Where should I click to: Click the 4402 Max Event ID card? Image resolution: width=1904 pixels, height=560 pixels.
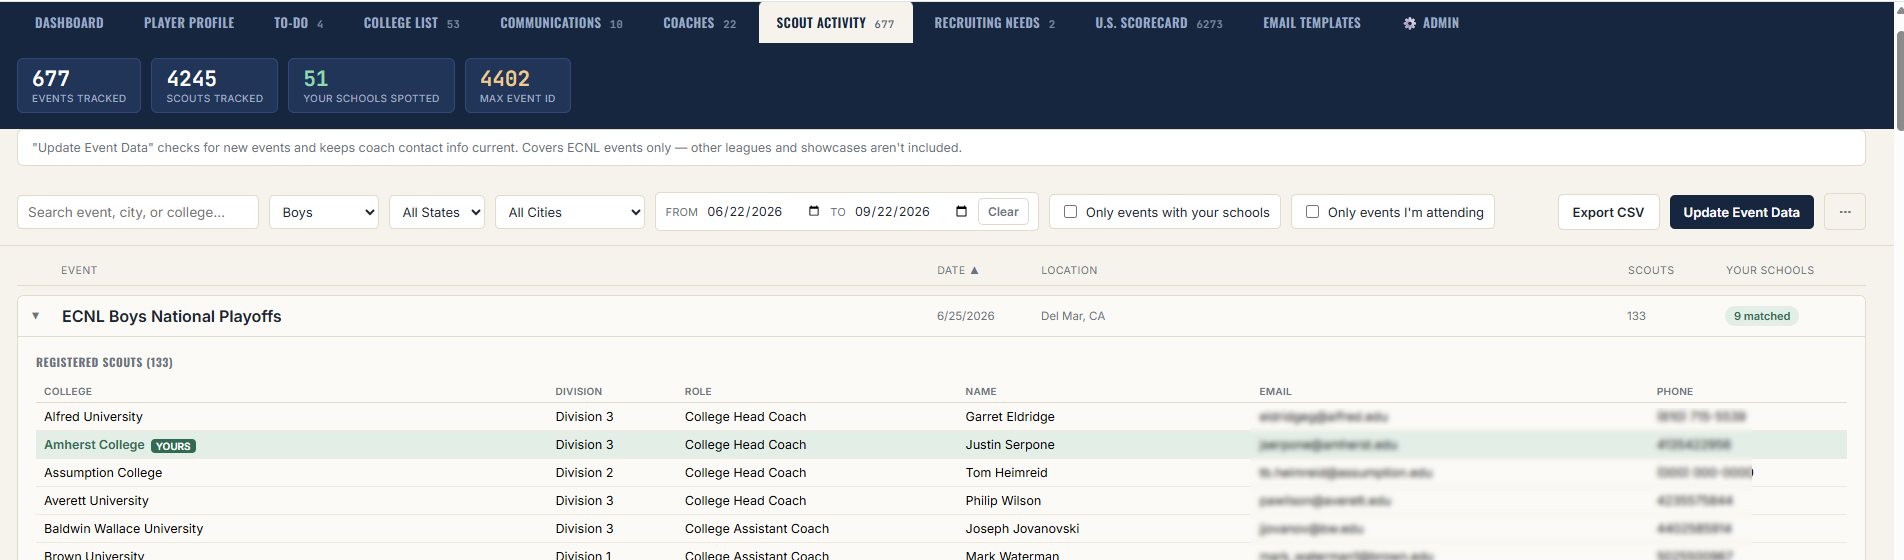(517, 85)
